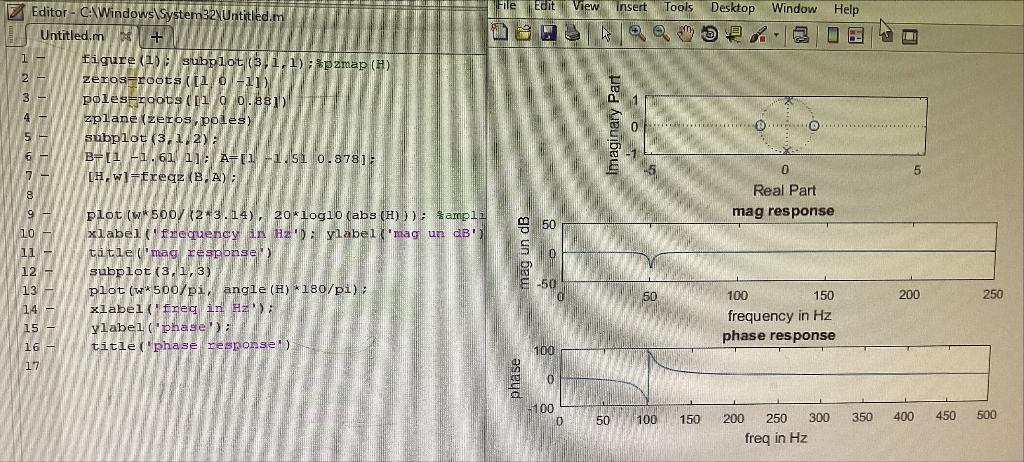The height and width of the screenshot is (462, 1024).
Task: Click the notch dip in magnitude plot
Action: pos(651,263)
